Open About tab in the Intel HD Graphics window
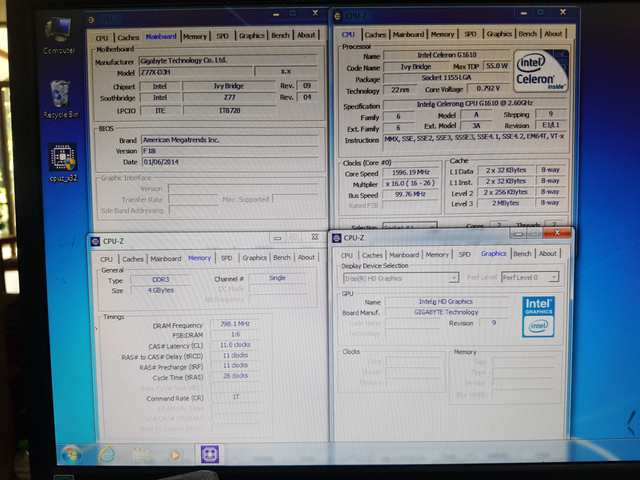This screenshot has height=480, width=640. 547,253
